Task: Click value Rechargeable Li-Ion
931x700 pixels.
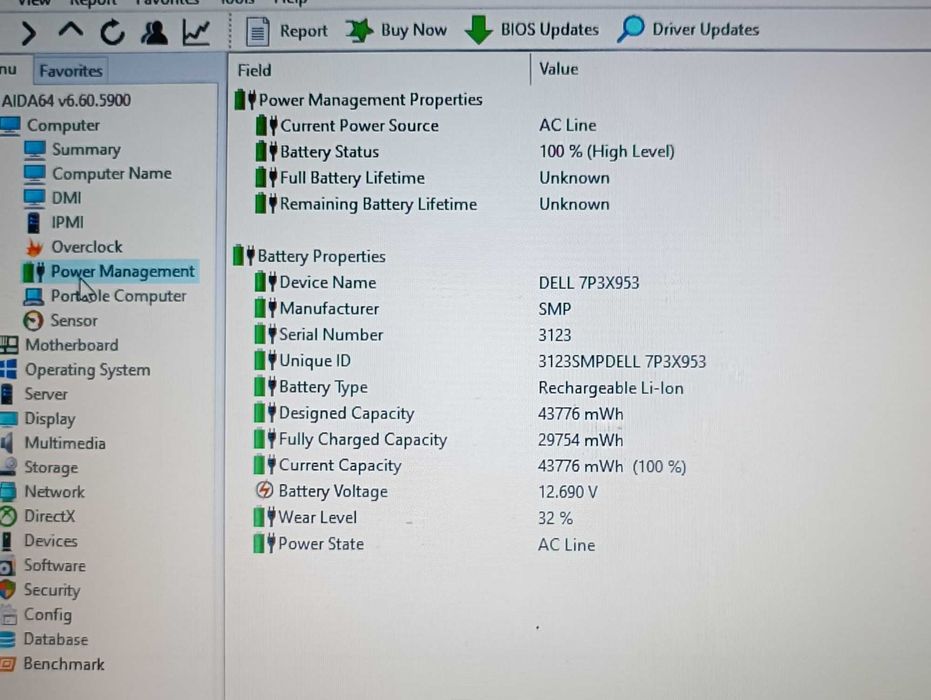Action: (x=610, y=388)
